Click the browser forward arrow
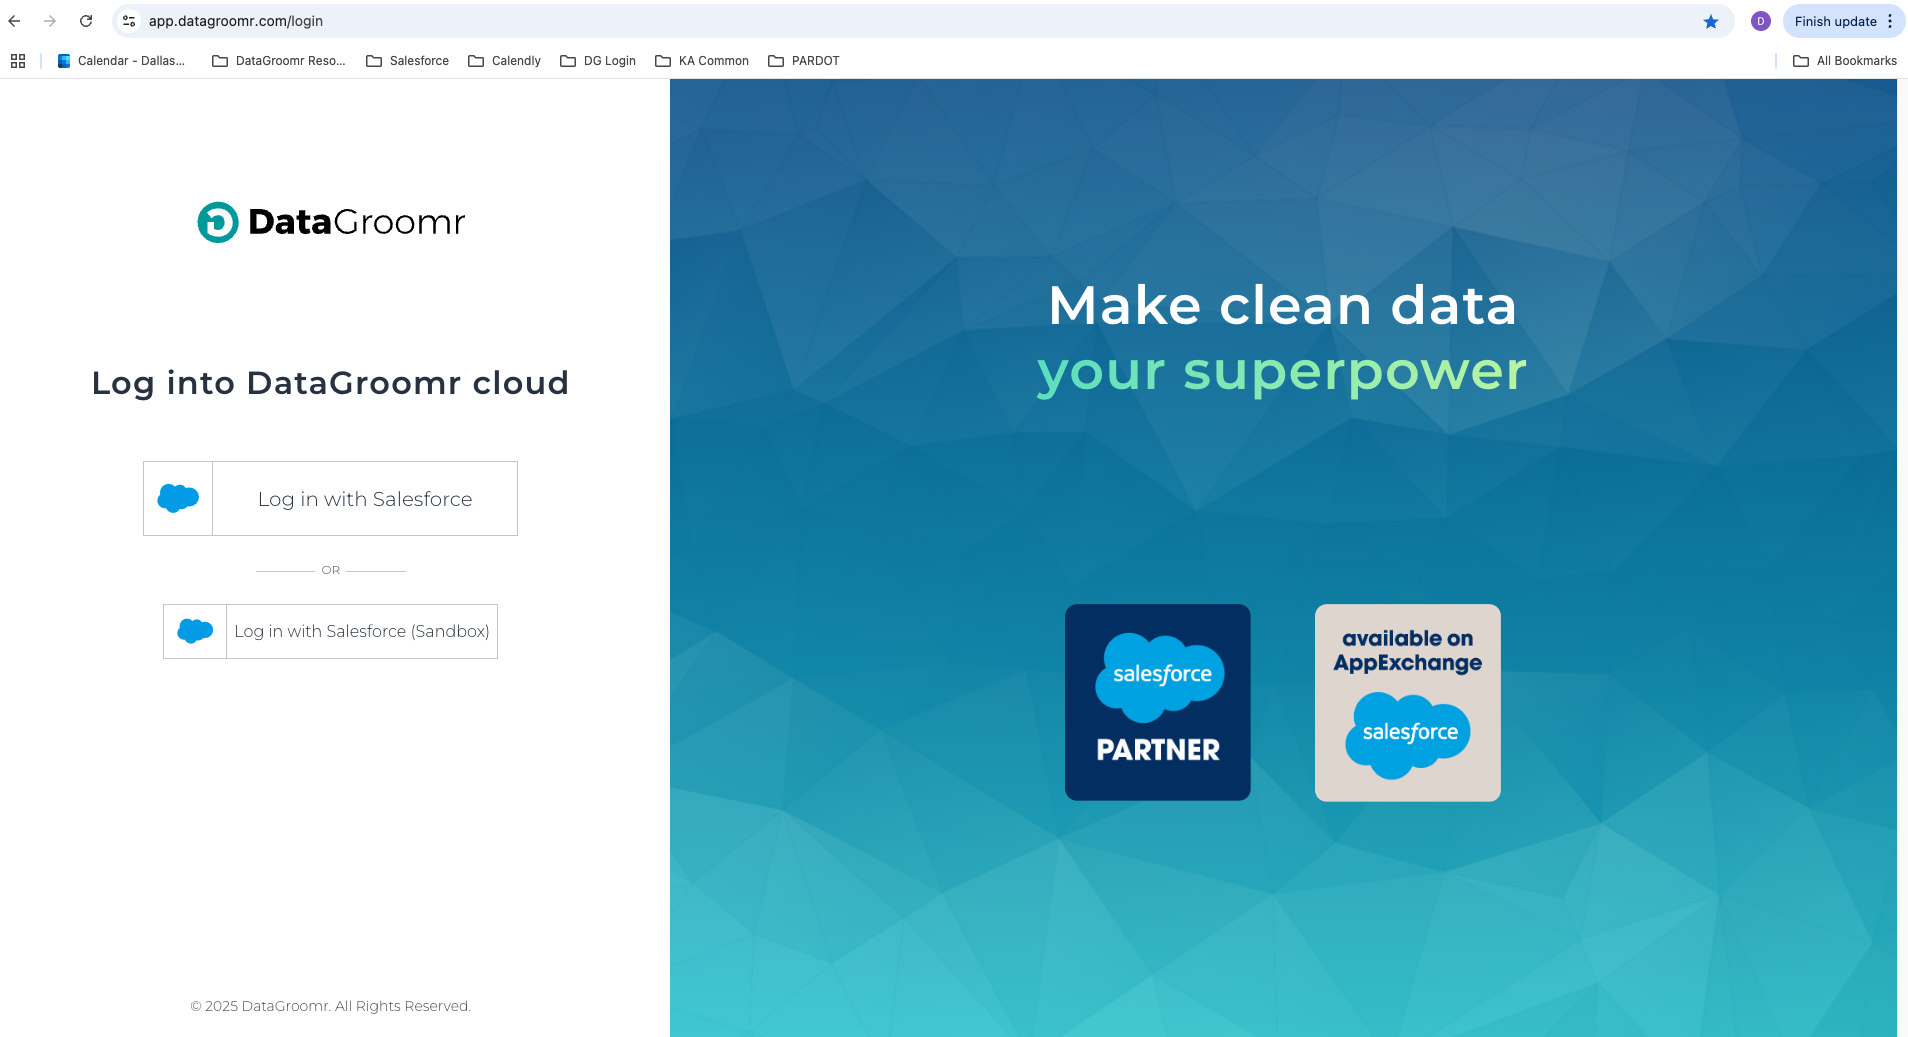Screen dimensions: 1908x1037 [50, 21]
